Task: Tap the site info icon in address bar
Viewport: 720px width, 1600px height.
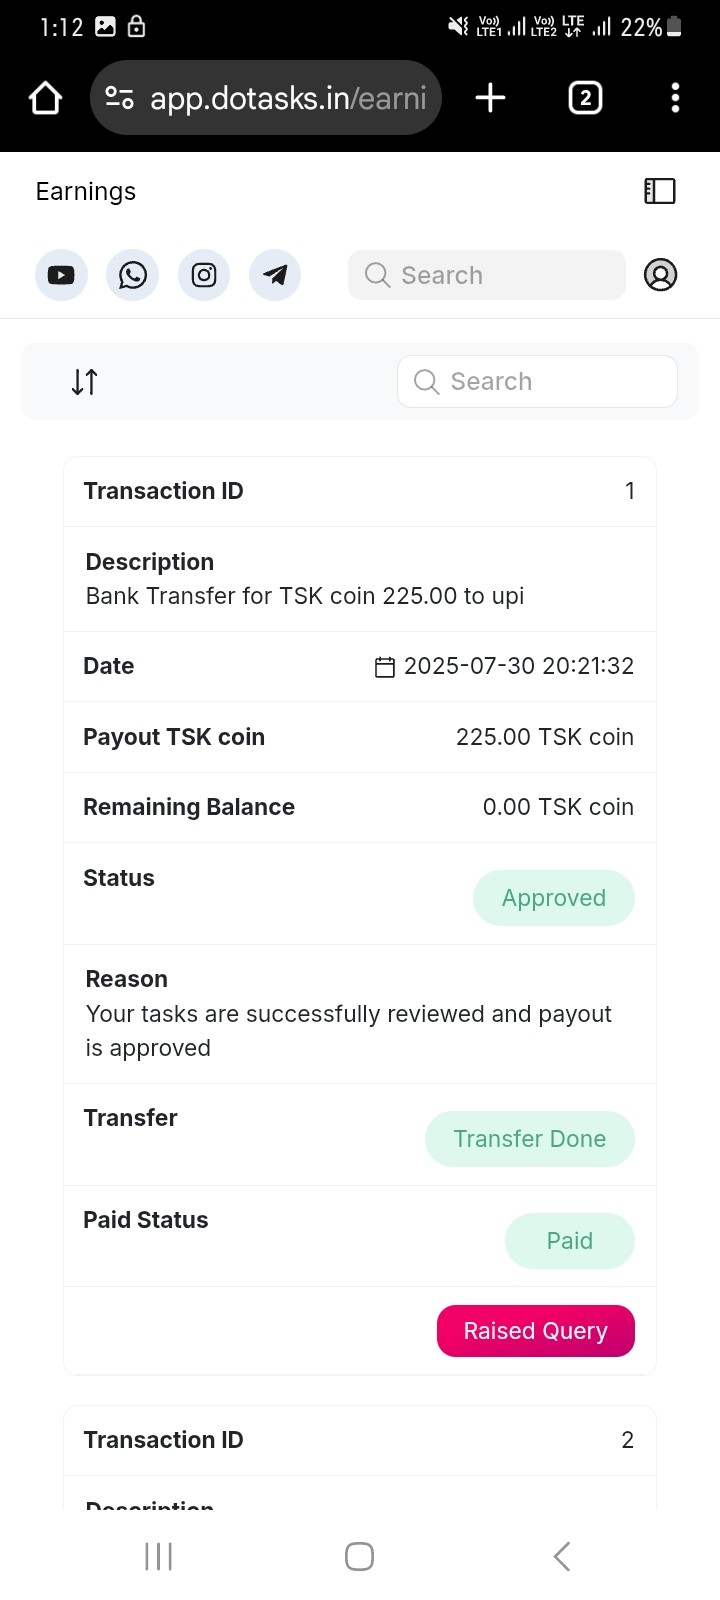Action: [x=120, y=98]
